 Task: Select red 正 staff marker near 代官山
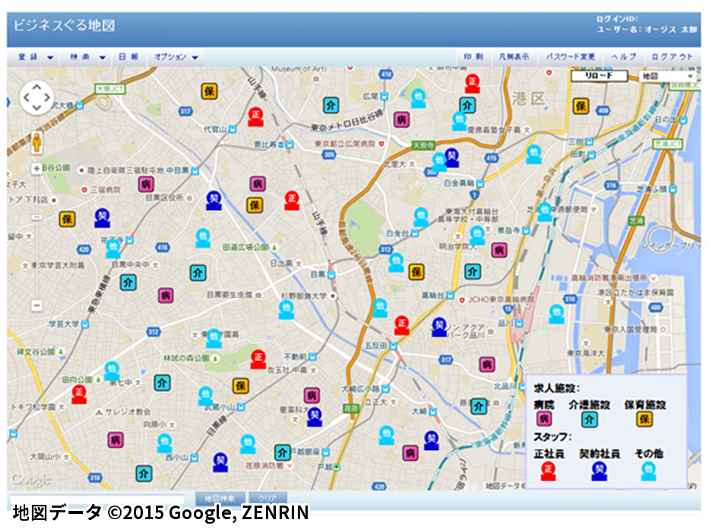[256, 117]
